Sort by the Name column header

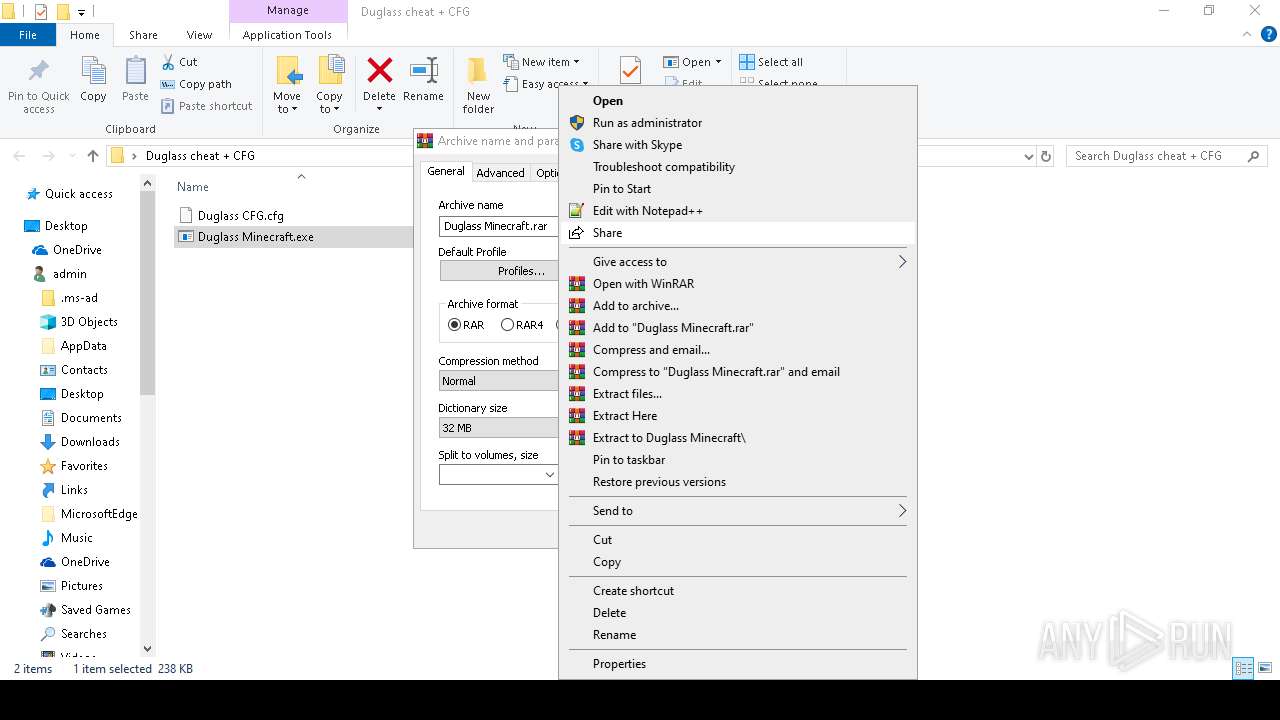click(193, 187)
